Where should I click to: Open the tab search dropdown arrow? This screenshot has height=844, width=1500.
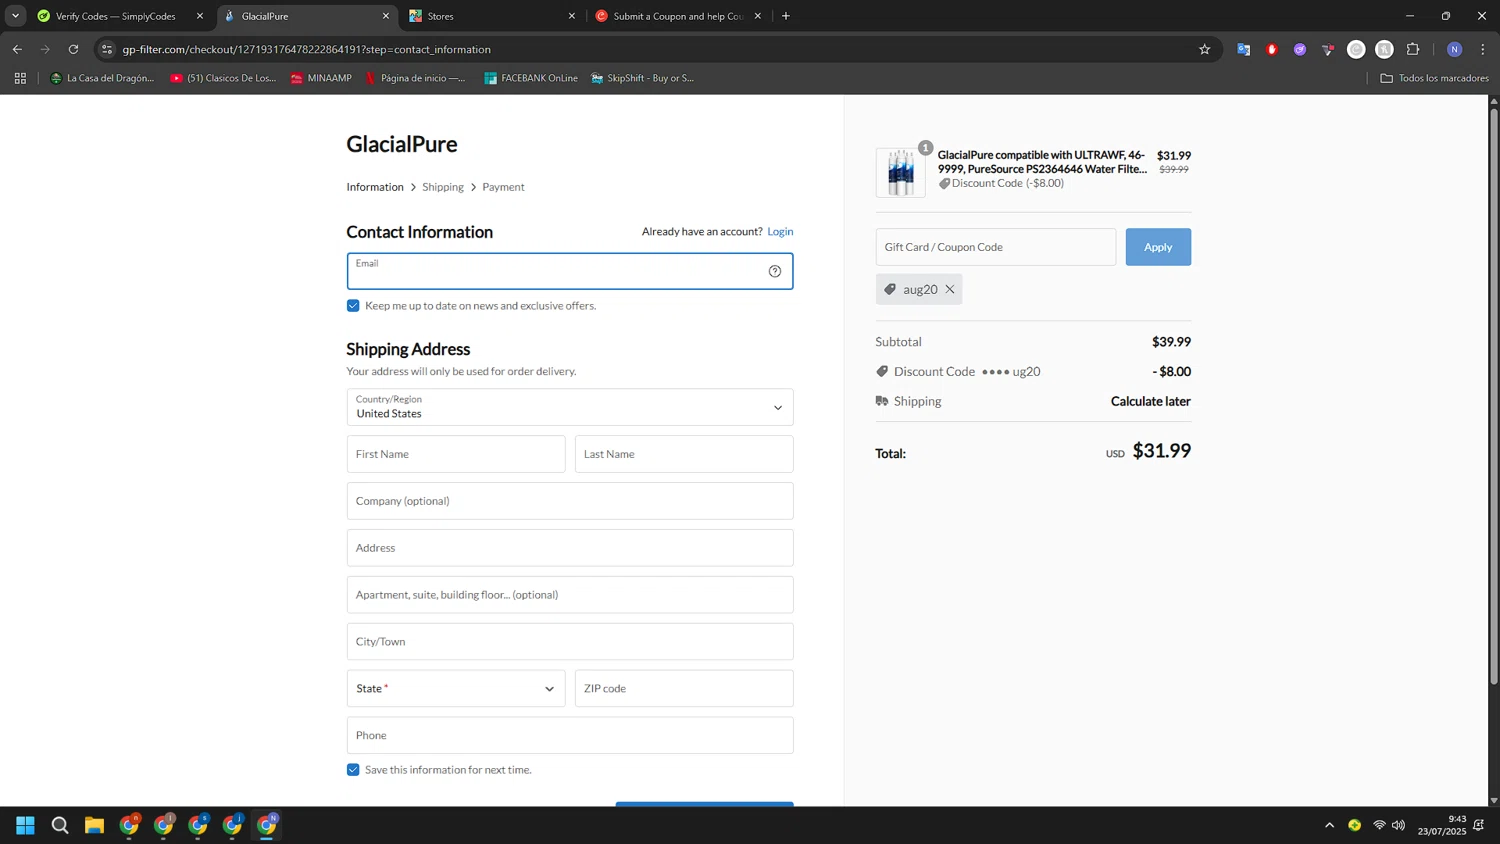point(15,16)
